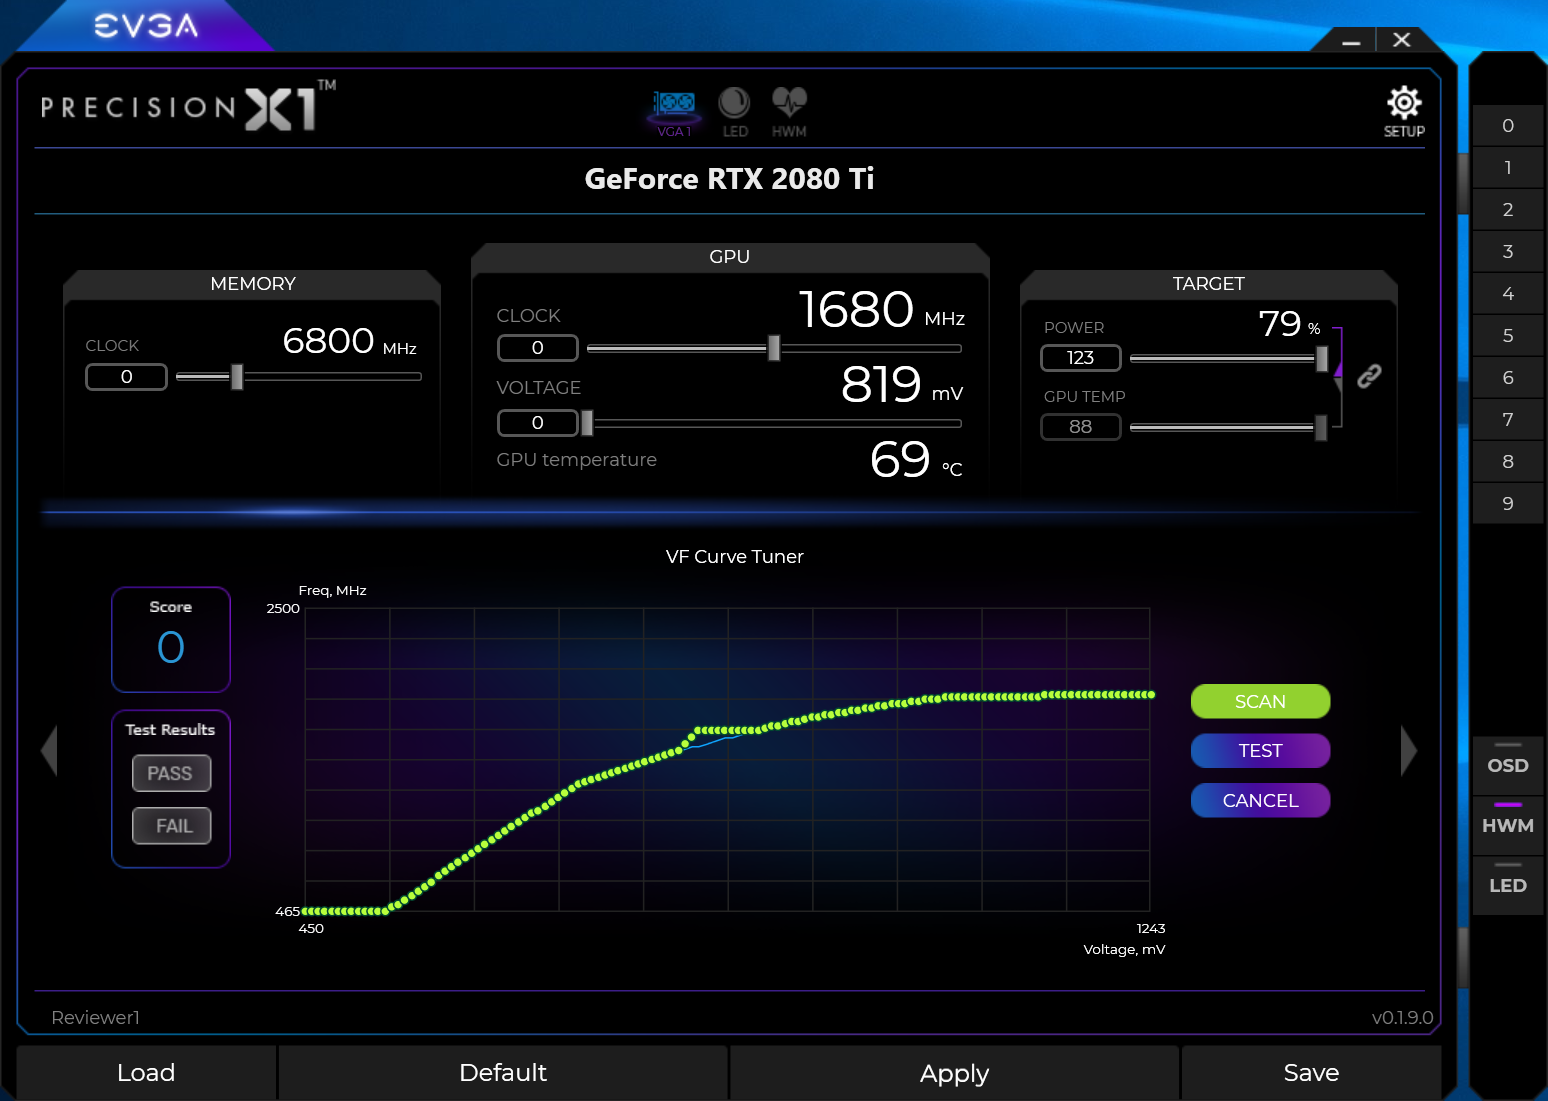Open the LED control icon
Screen dimensions: 1548x1101
click(735, 112)
